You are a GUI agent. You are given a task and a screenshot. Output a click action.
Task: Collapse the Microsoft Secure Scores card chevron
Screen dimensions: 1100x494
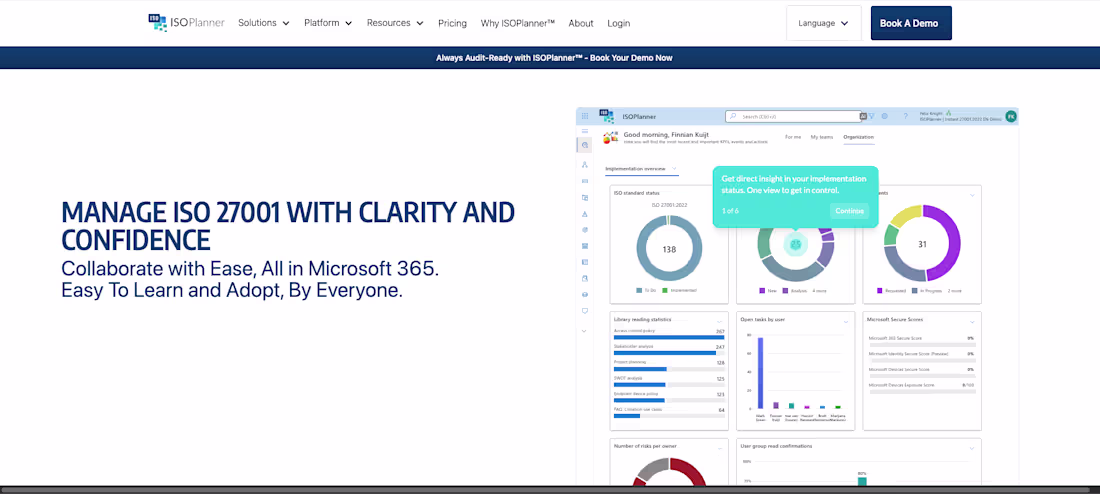972,321
